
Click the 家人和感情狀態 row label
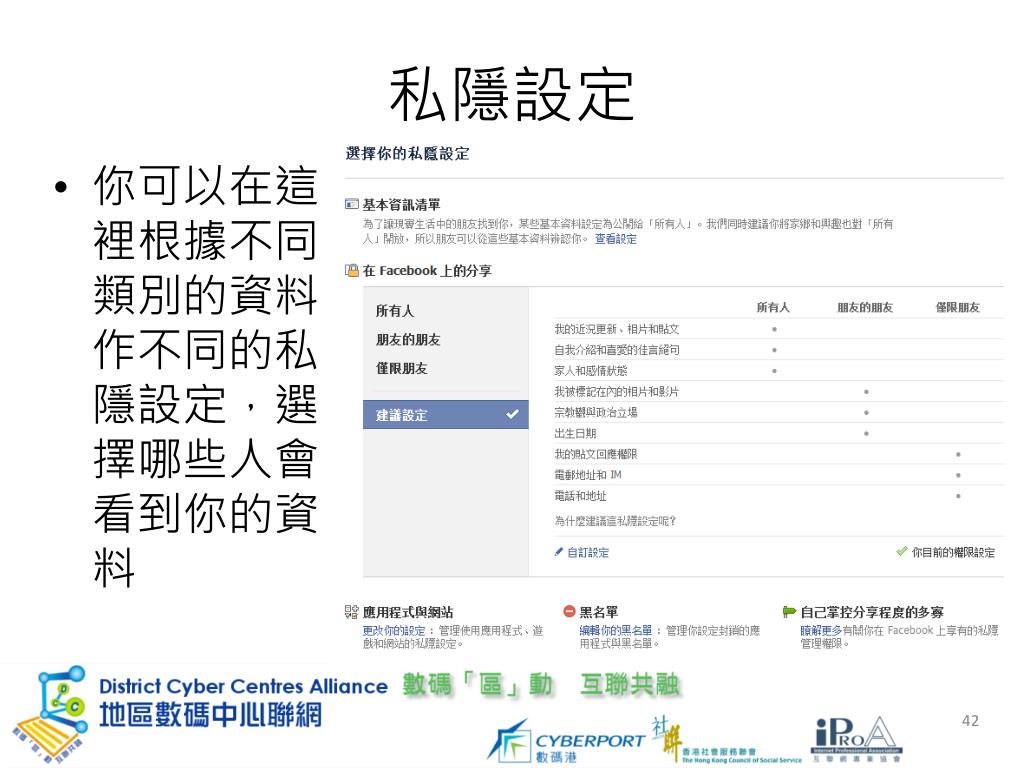590,371
